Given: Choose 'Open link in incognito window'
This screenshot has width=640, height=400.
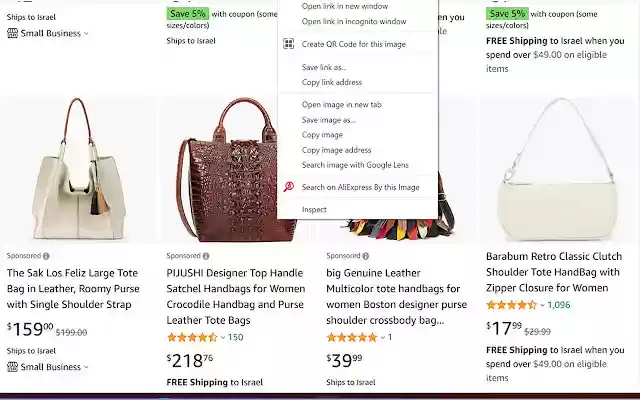Looking at the screenshot, I should tap(354, 21).
